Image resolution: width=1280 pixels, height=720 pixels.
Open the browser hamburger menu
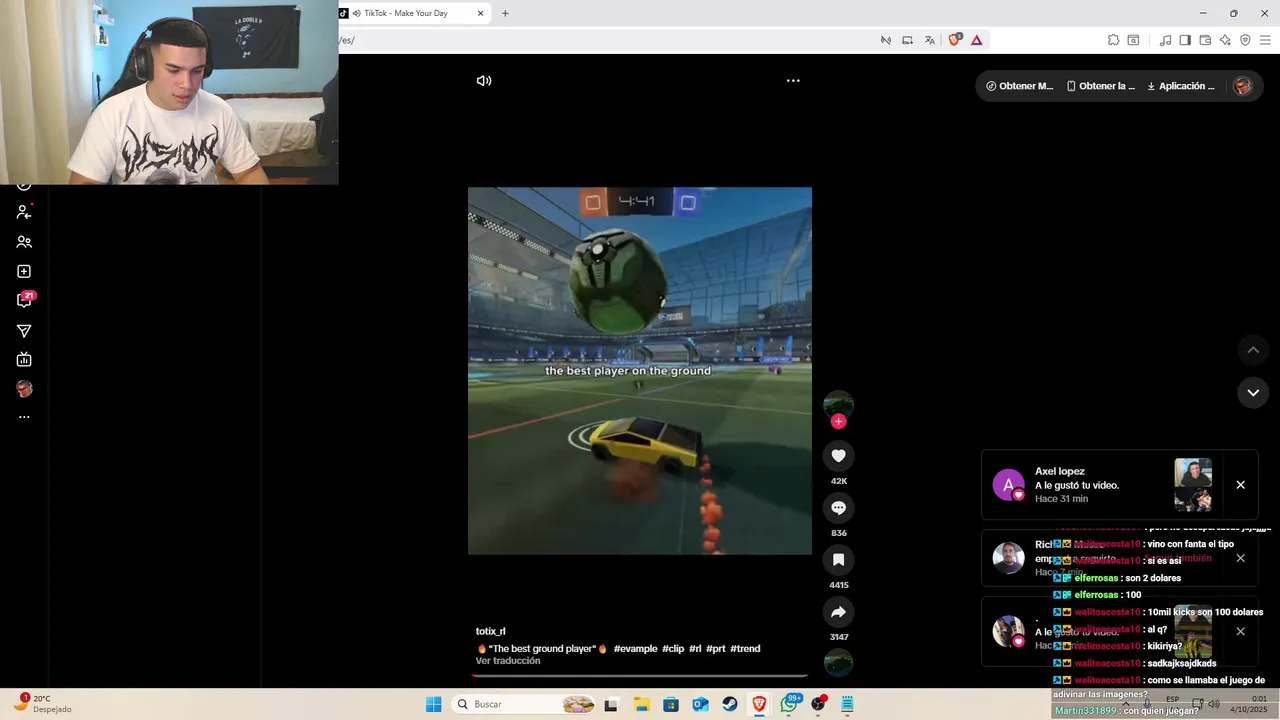pyautogui.click(x=1265, y=40)
